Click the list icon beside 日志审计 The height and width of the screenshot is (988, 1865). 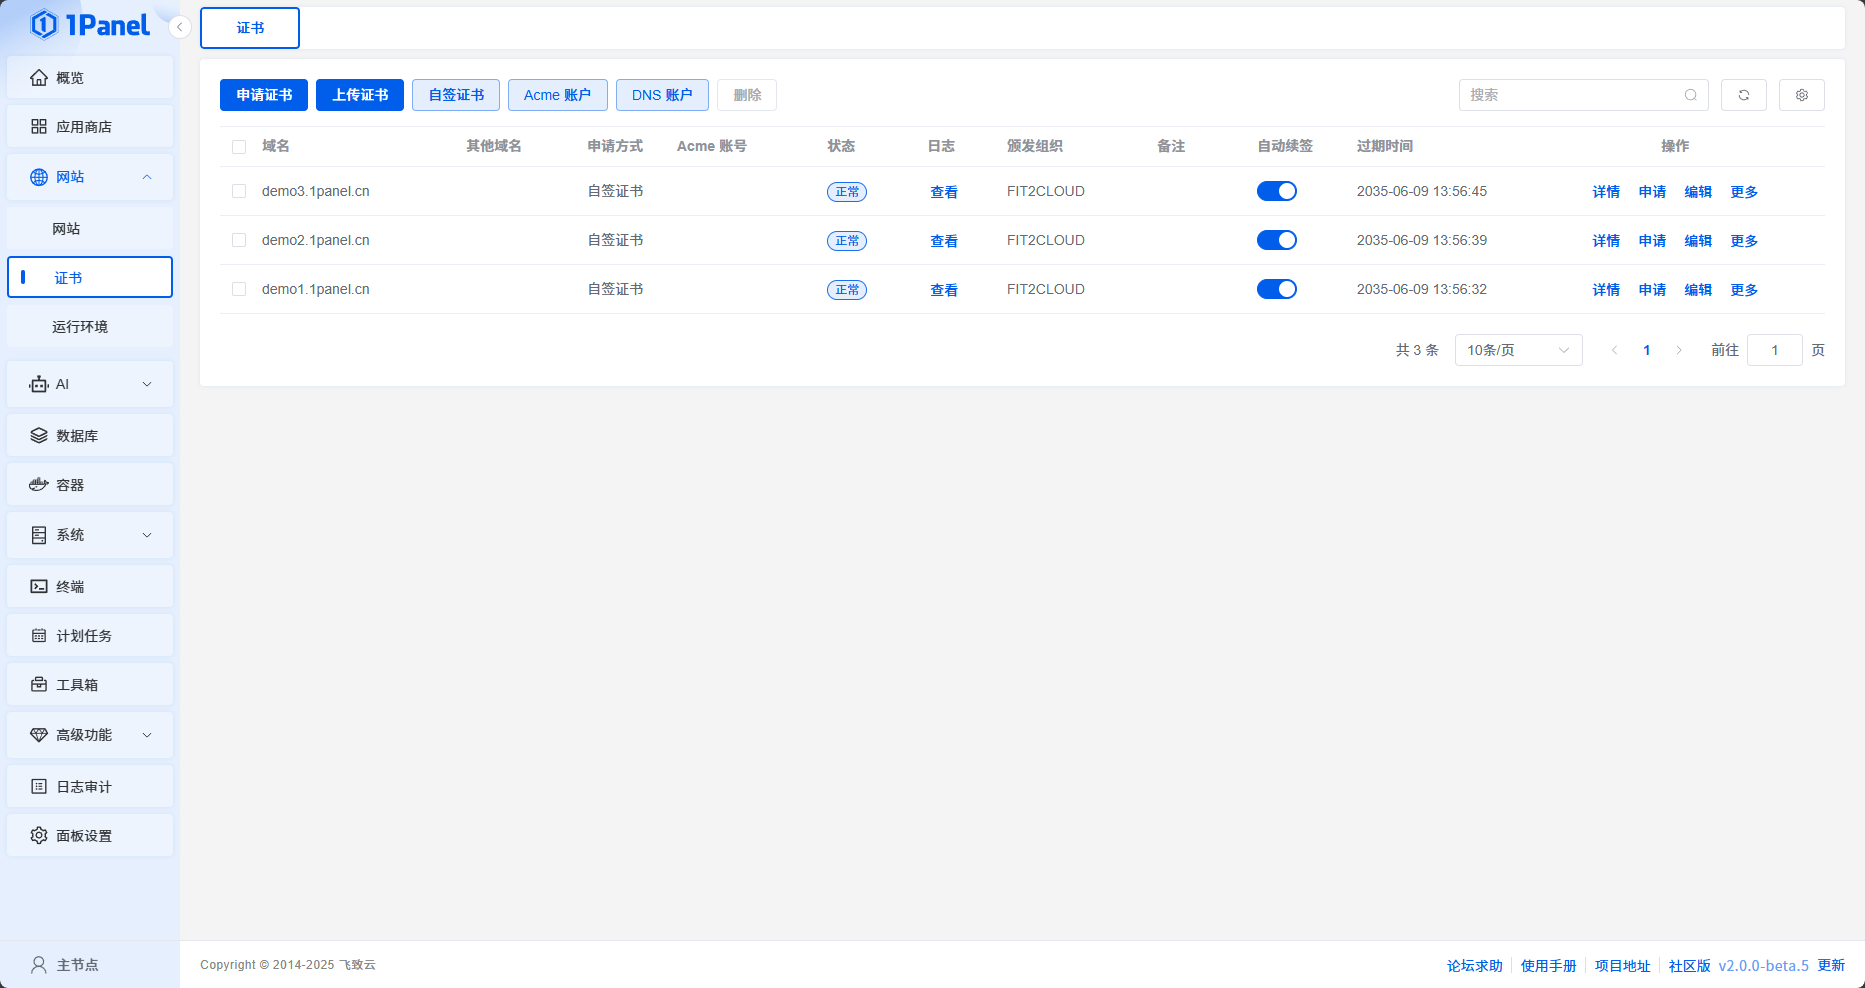point(39,787)
